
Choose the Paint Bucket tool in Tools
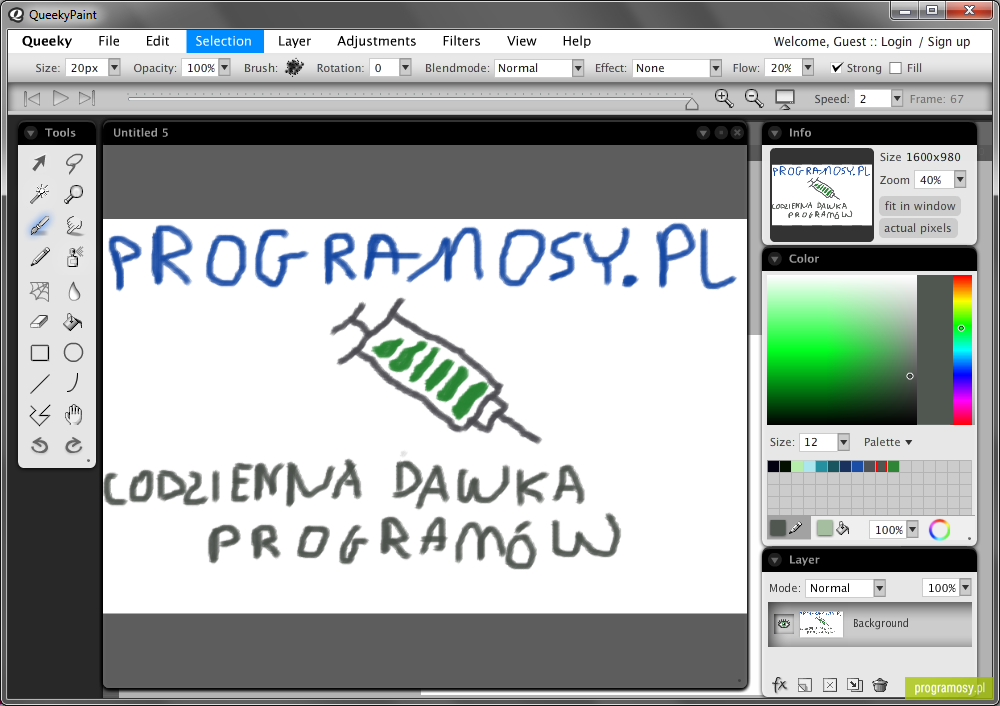pos(73,321)
